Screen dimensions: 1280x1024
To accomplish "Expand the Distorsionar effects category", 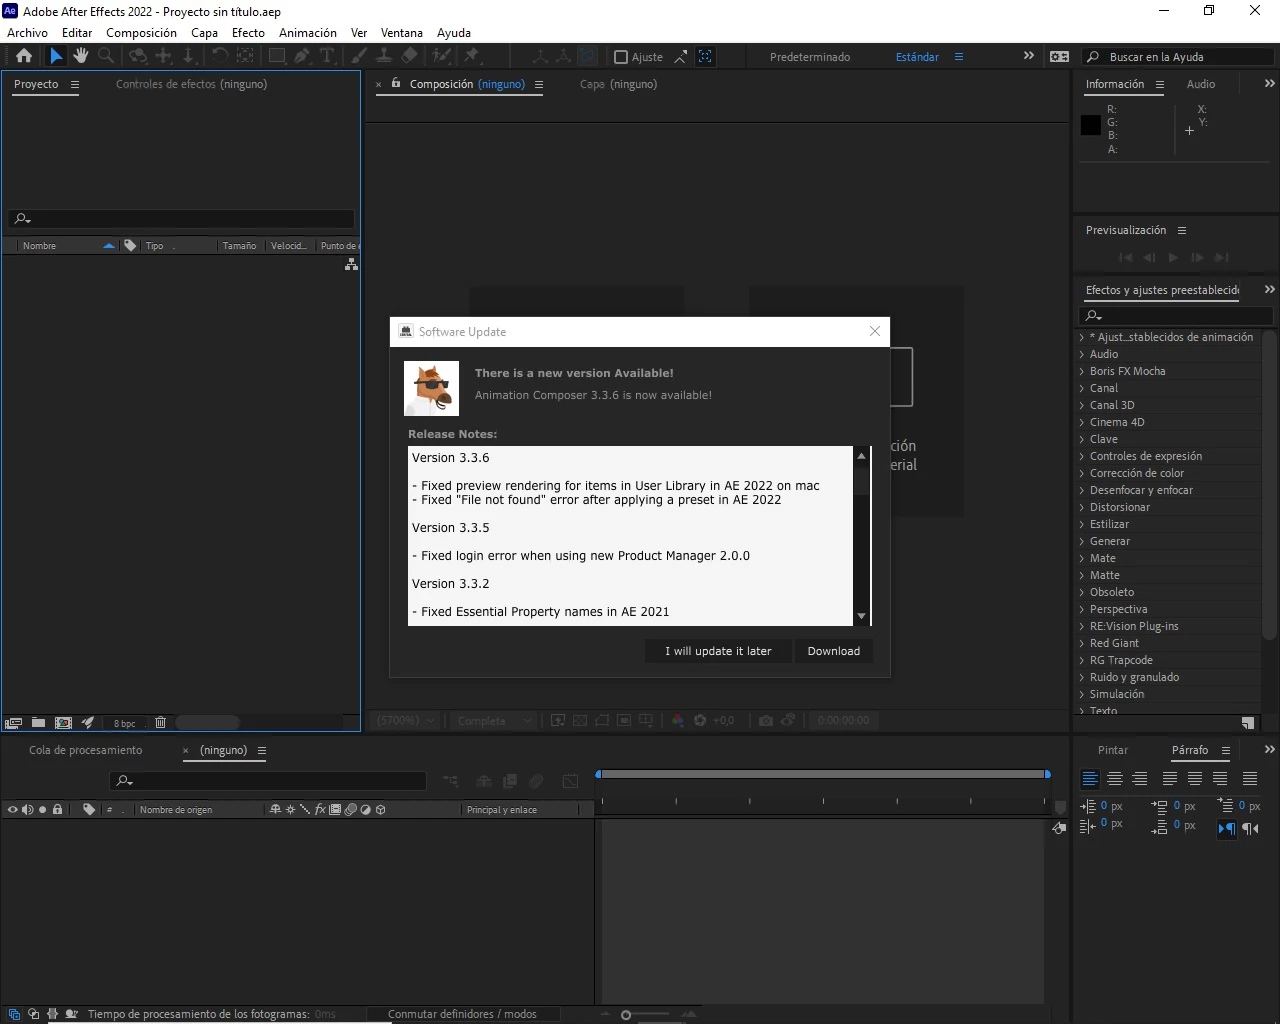I will [x=1082, y=507].
